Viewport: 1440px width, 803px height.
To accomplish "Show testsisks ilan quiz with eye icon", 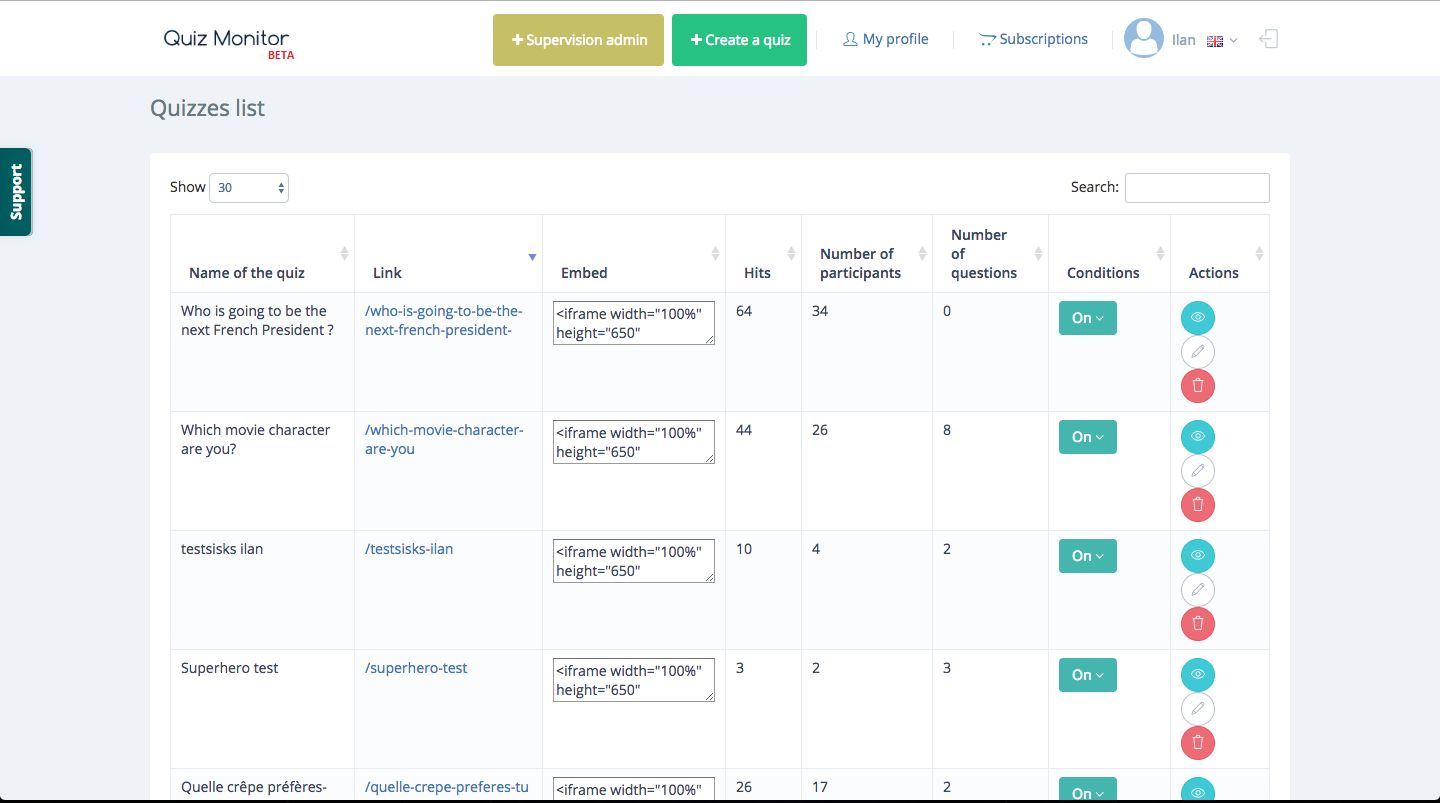I will coord(1197,556).
